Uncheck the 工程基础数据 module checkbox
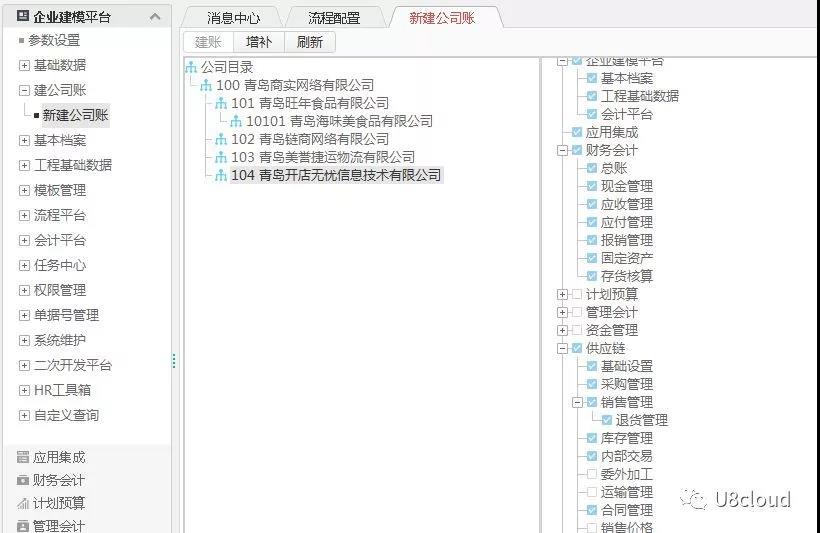The image size is (820, 533). 592,96
